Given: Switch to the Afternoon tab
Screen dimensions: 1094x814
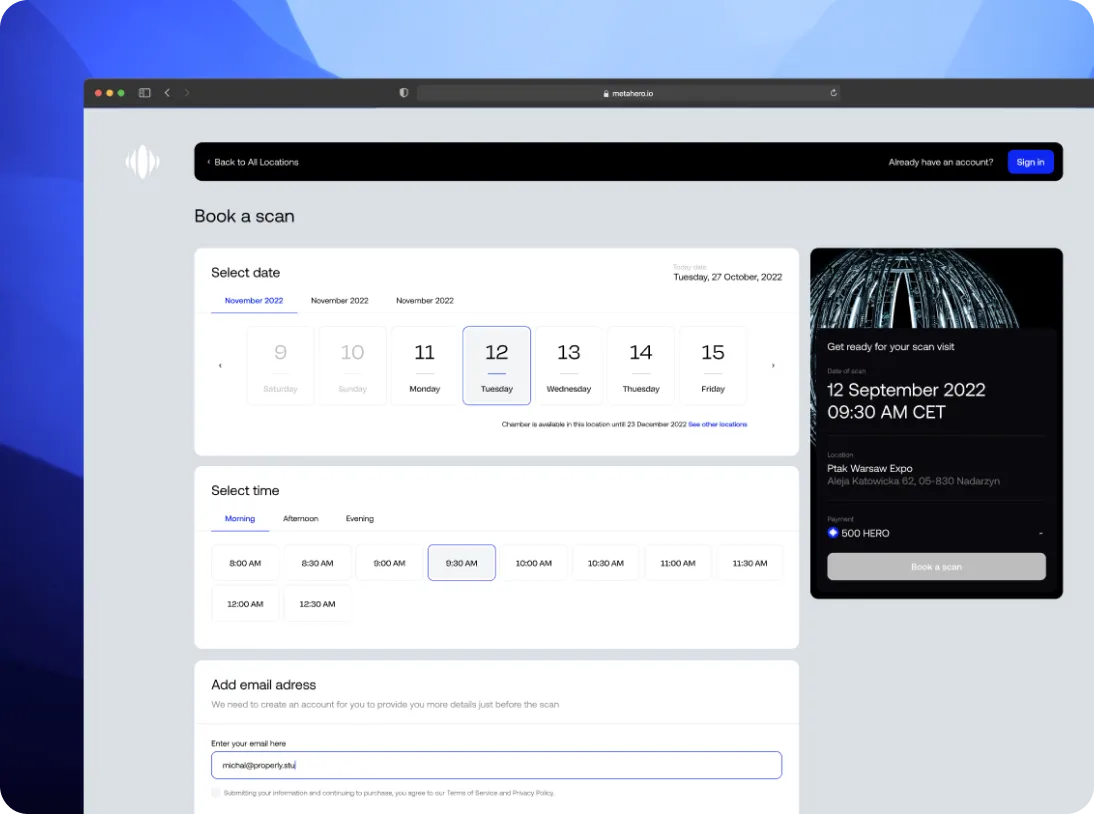Looking at the screenshot, I should coord(301,519).
